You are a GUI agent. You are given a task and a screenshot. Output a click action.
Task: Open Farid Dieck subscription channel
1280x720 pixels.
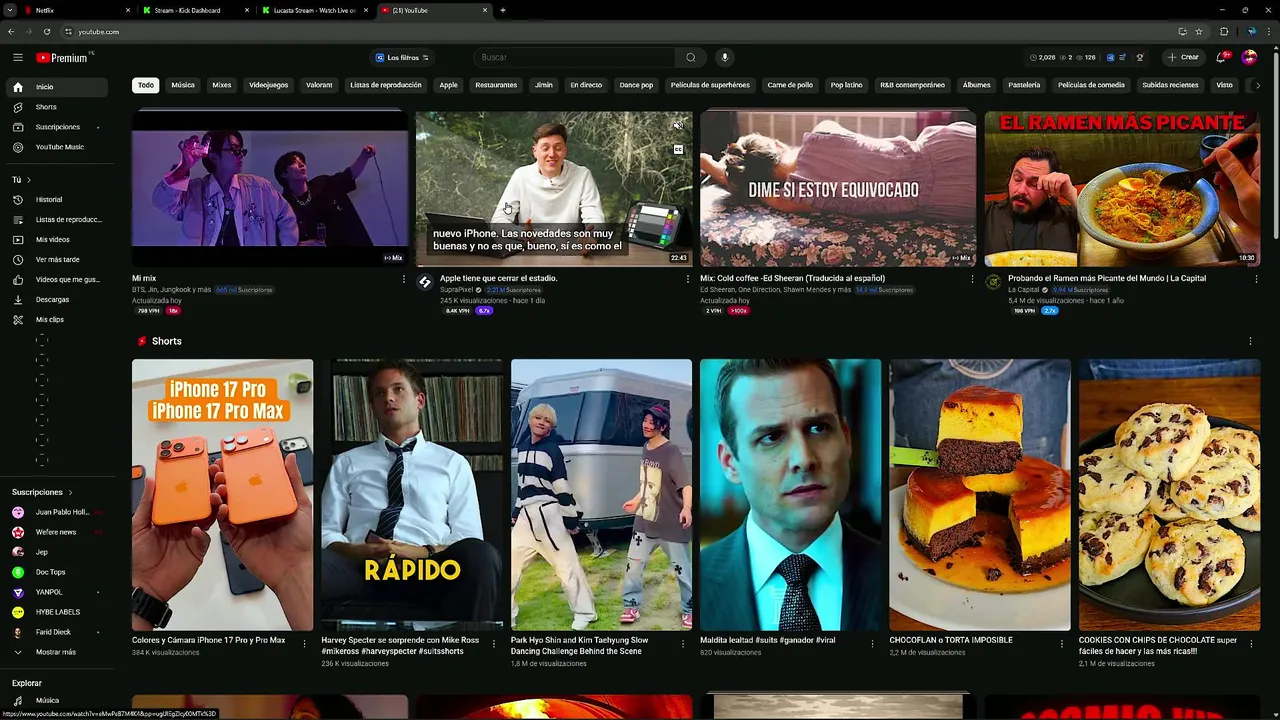pos(55,632)
